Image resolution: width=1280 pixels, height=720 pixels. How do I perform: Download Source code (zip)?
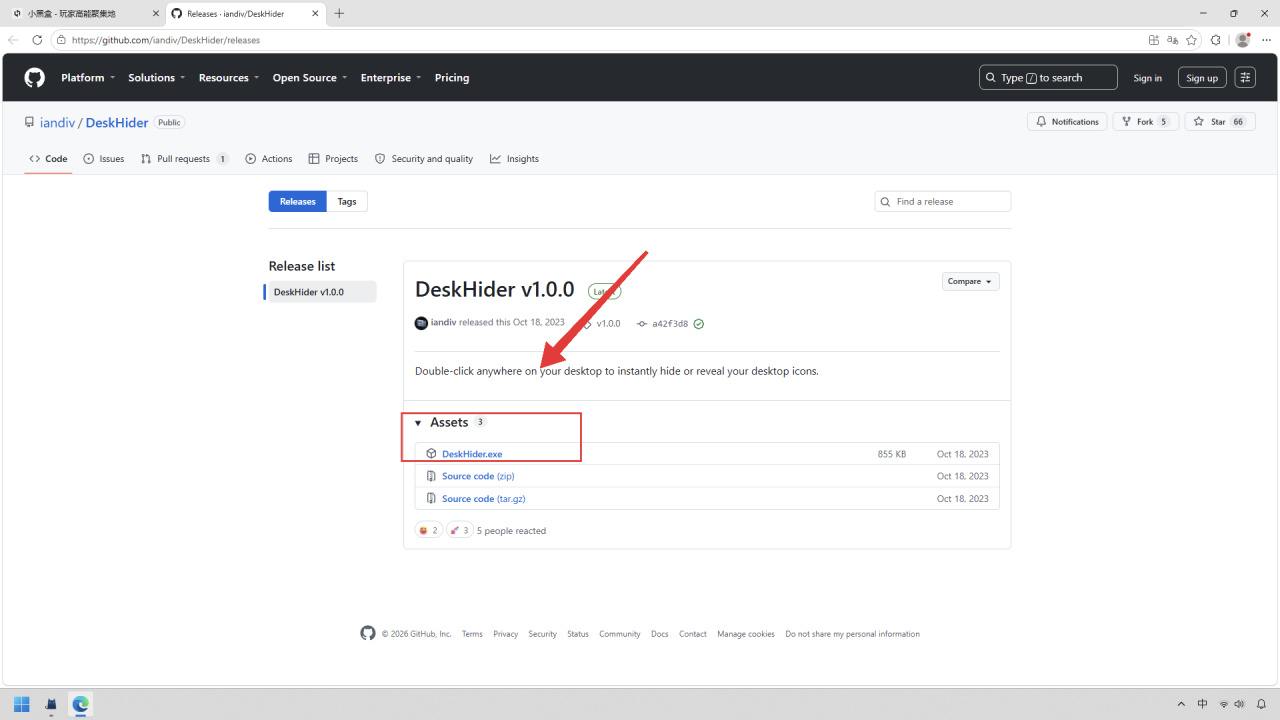(478, 476)
